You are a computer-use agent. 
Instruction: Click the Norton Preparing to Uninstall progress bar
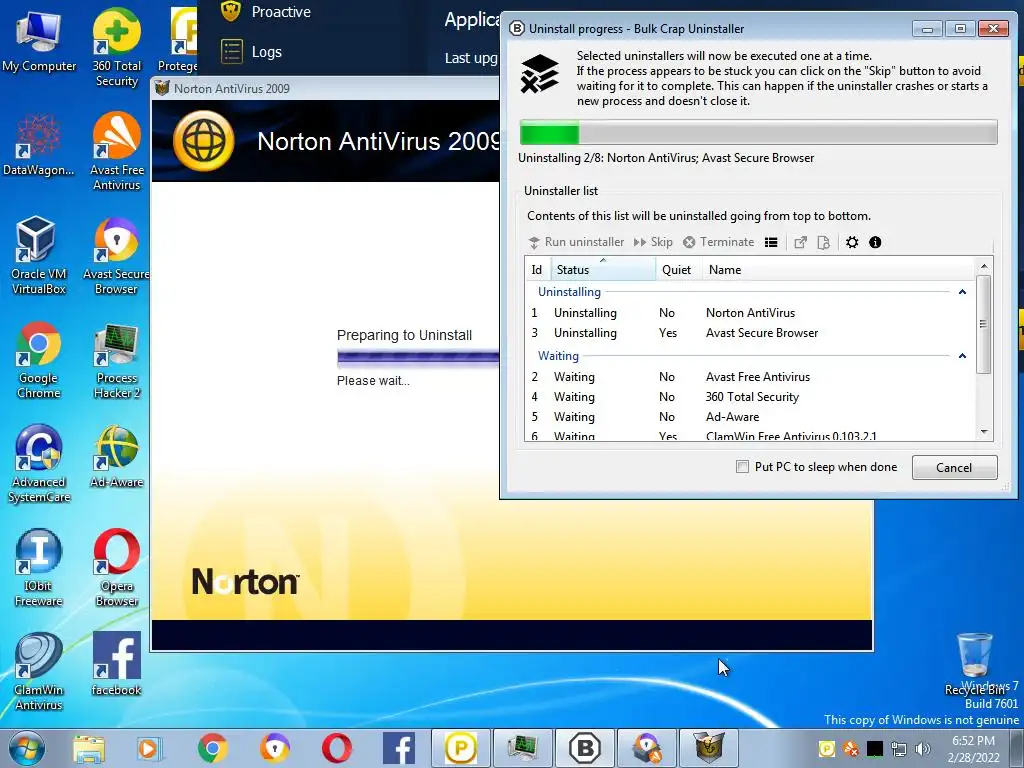tap(418, 357)
